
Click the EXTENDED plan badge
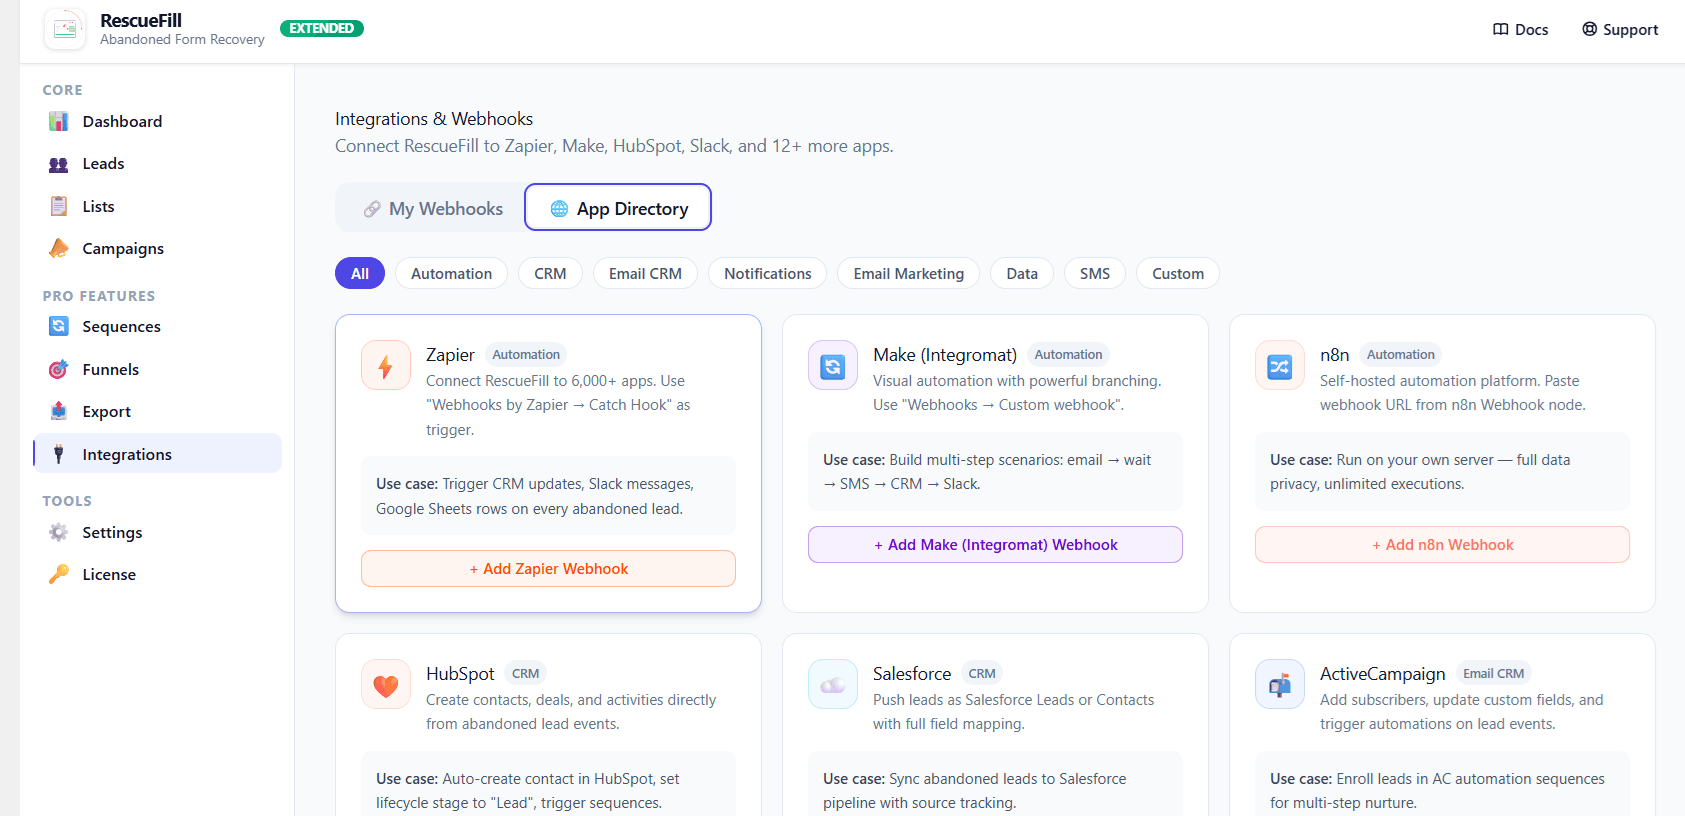point(322,28)
